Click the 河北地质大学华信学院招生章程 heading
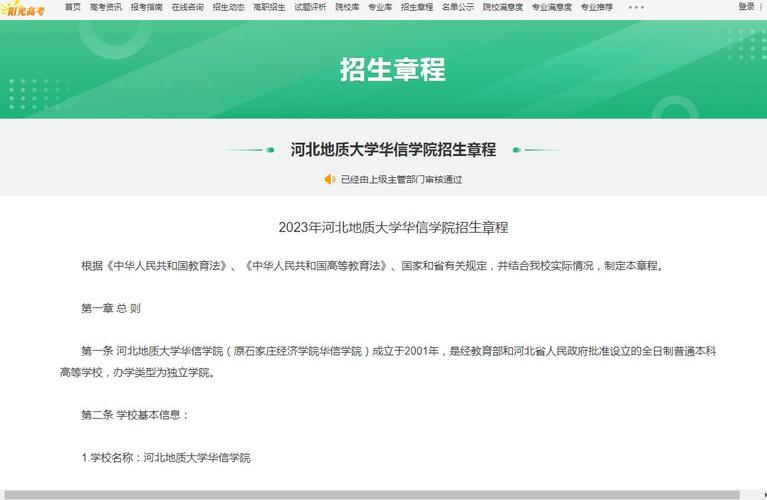The image size is (767, 500). click(393, 150)
